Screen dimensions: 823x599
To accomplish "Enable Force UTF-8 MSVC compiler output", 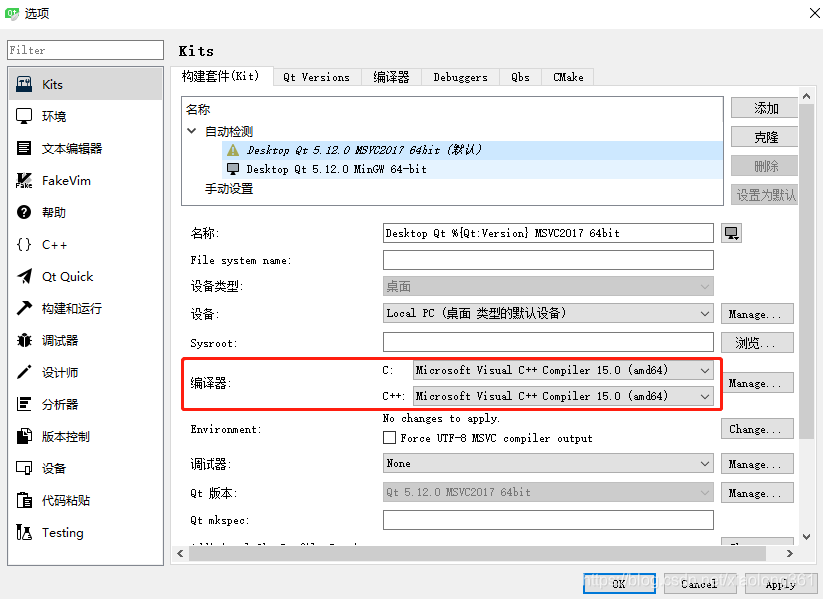I will tap(389, 438).
